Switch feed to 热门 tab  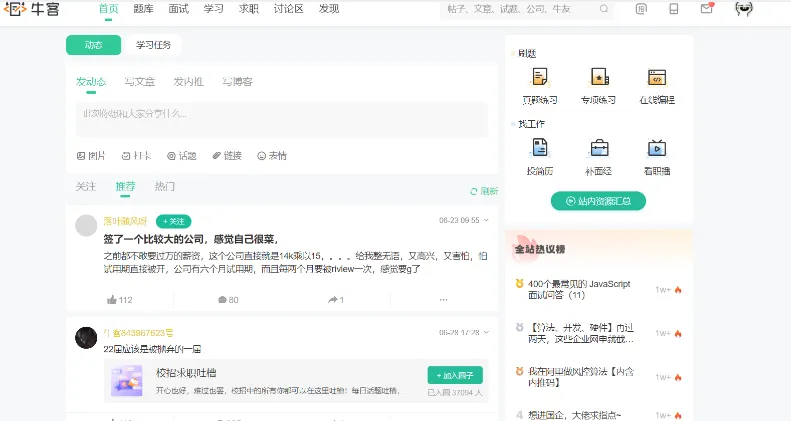(164, 187)
